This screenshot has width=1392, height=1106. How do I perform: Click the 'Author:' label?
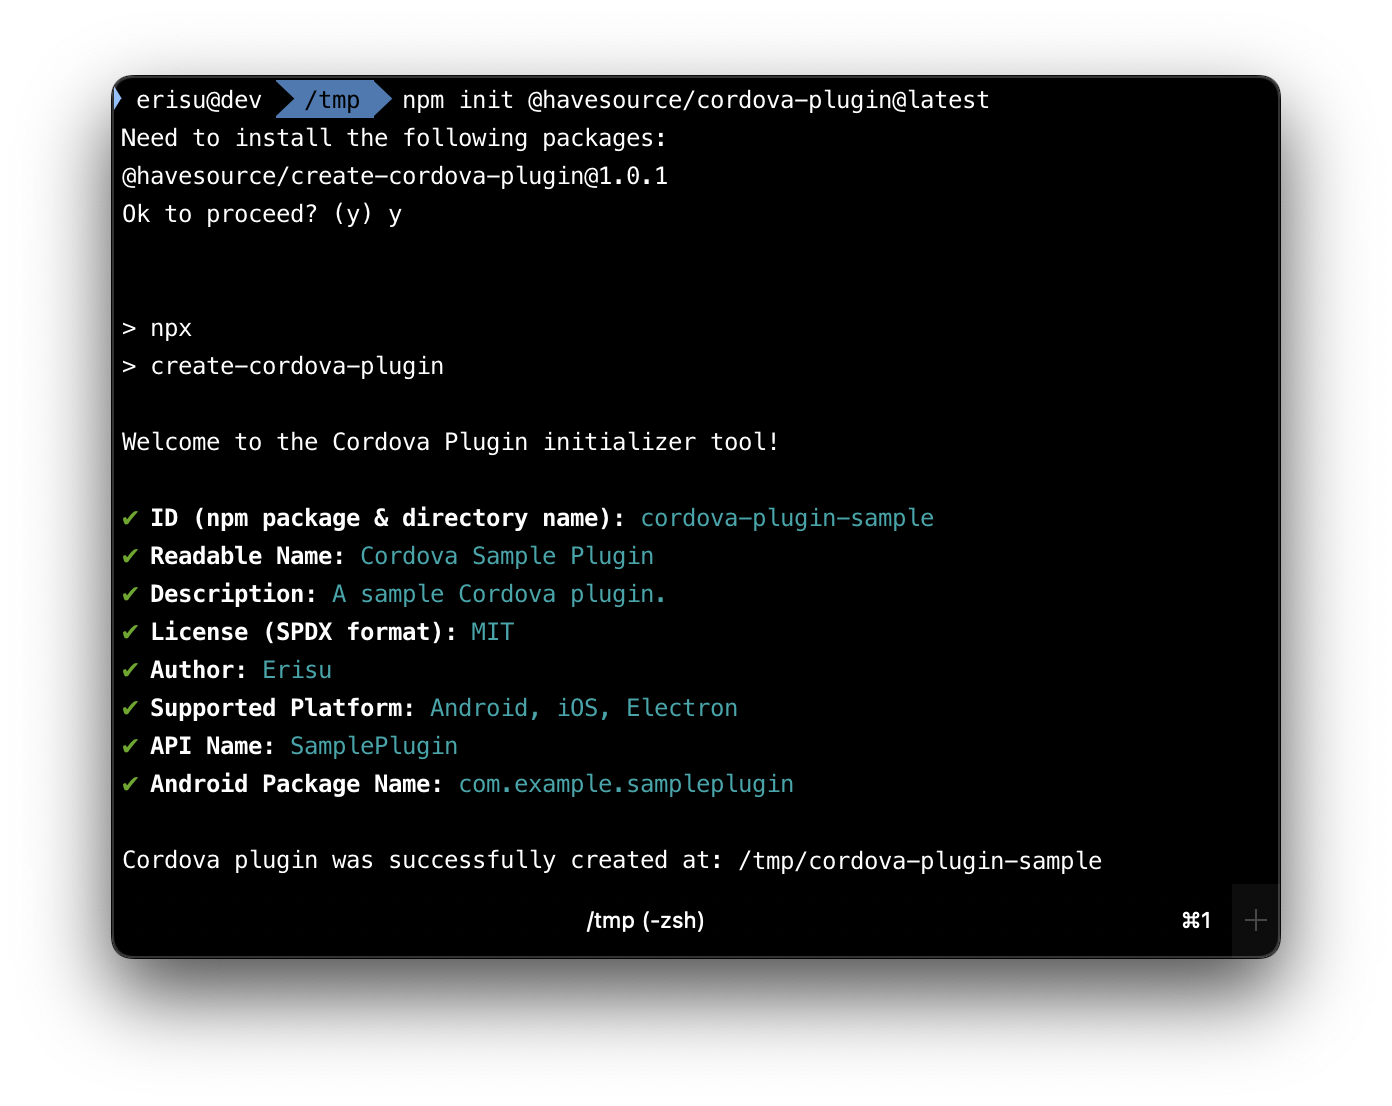click(198, 670)
